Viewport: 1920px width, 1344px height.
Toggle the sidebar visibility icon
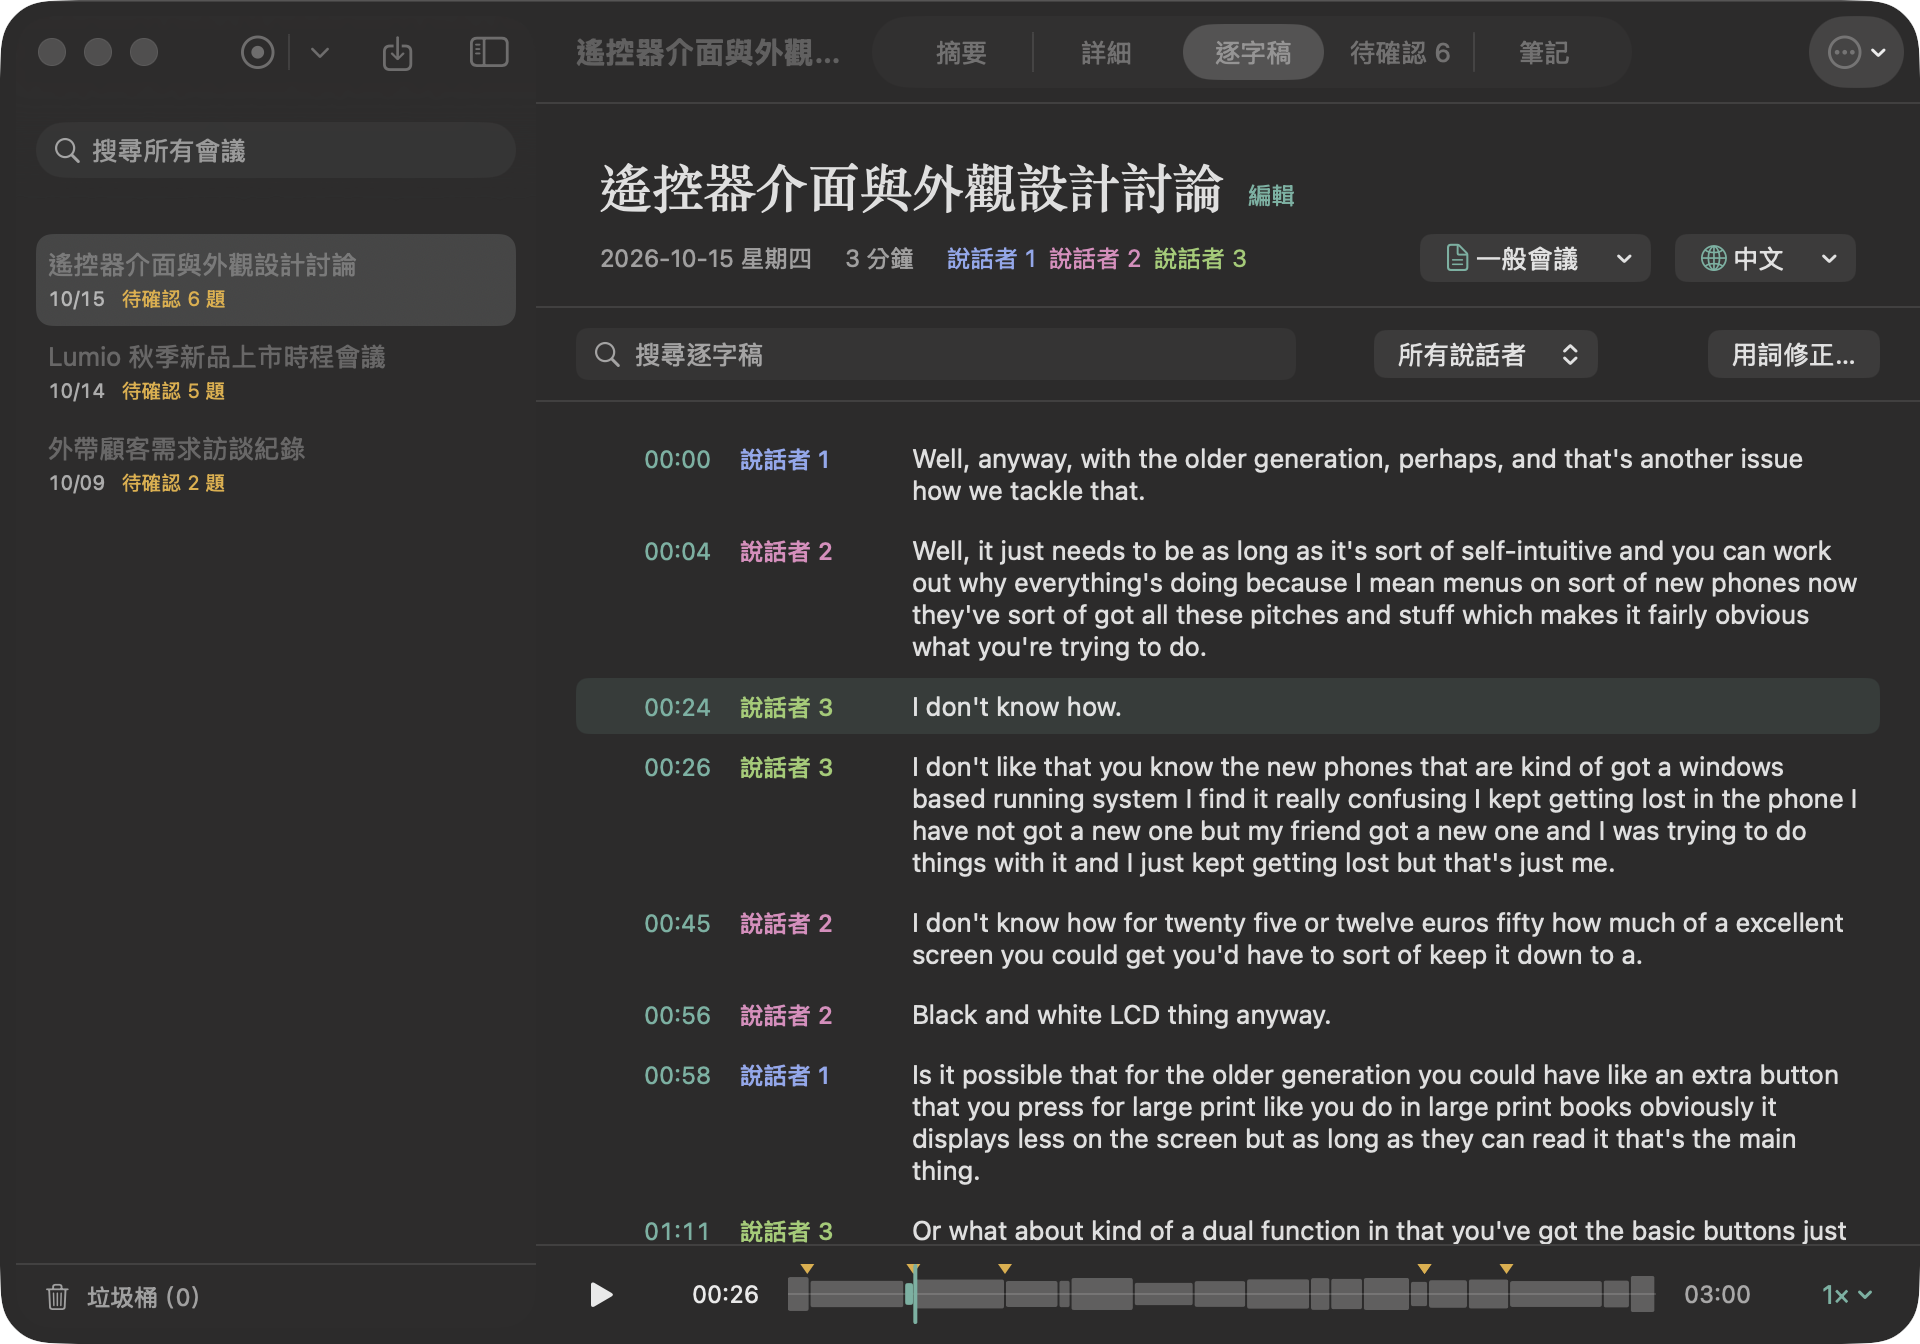click(x=489, y=52)
